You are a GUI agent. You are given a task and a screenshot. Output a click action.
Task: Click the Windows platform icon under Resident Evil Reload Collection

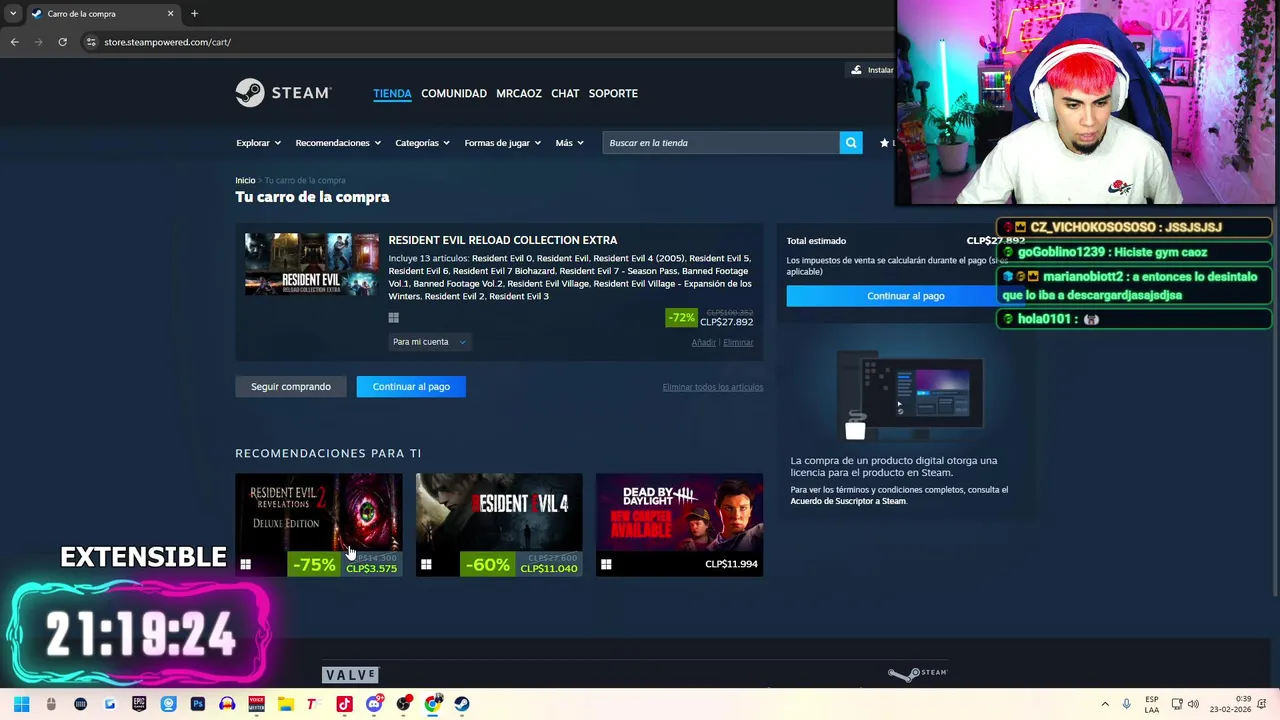tap(393, 318)
